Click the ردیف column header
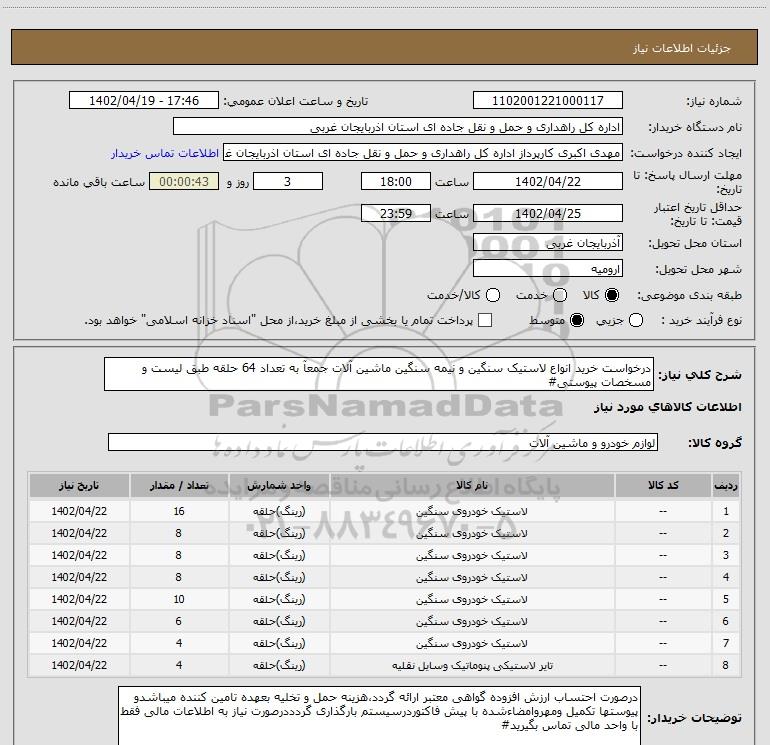Viewport: 770px width, 745px height. (x=726, y=485)
